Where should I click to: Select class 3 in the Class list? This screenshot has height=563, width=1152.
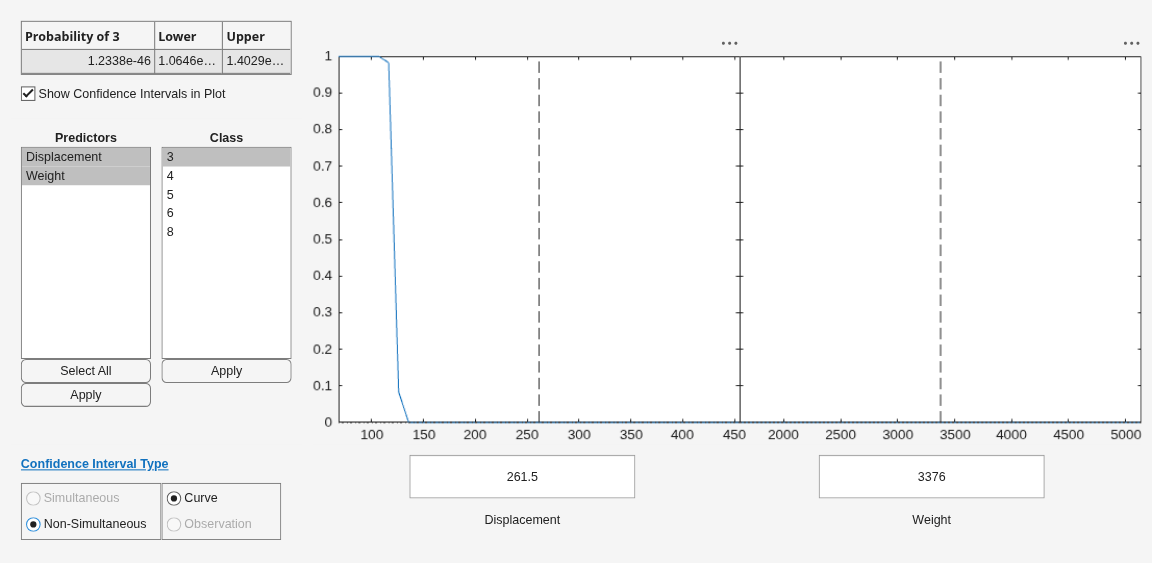click(226, 157)
